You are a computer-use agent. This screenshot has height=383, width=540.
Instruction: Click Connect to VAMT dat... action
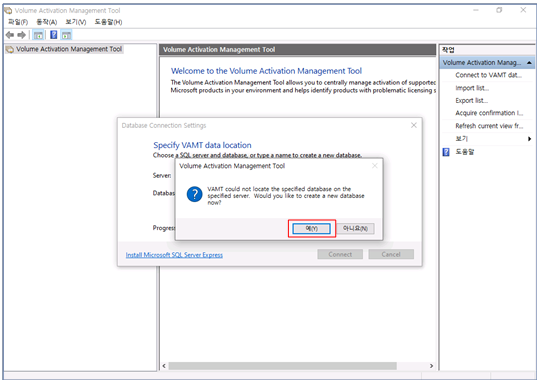(x=488, y=75)
